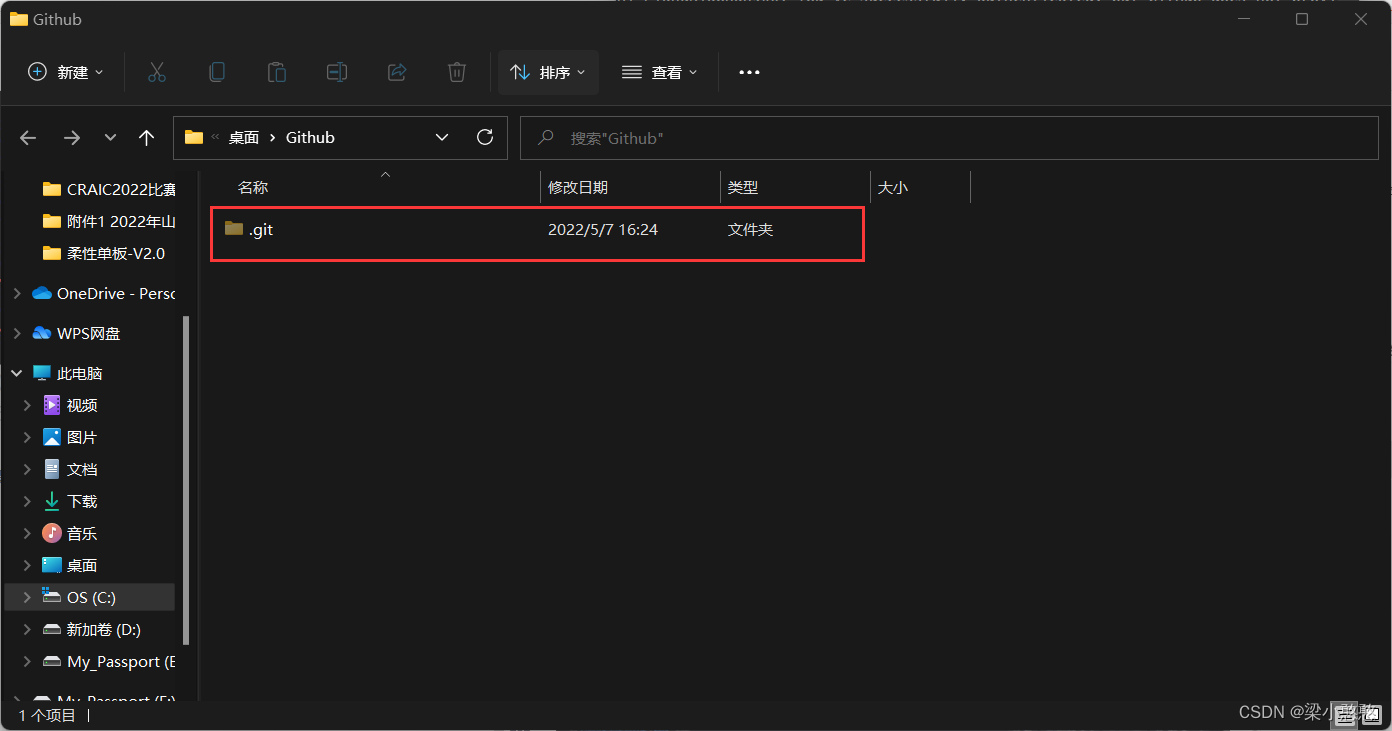Click the Github window title folder icon
Screen dimensions: 1392x731
click(x=18, y=19)
